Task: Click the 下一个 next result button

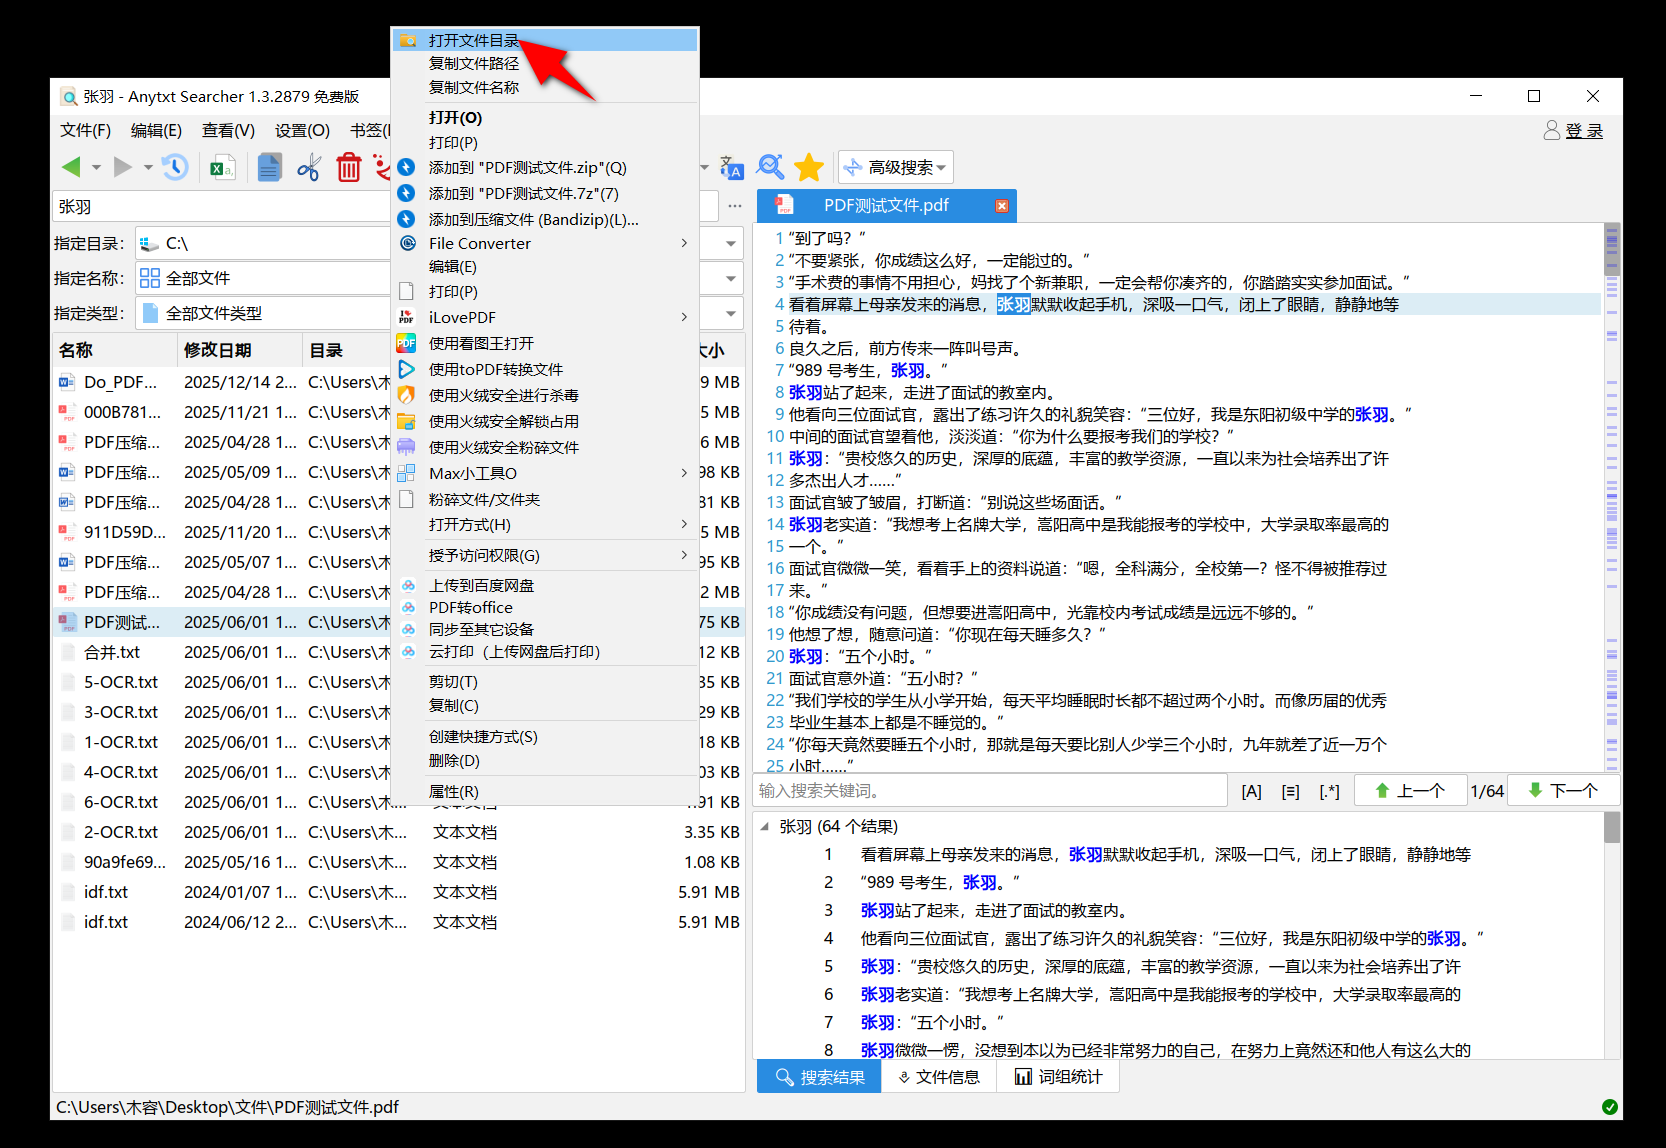Action: 1563,790
